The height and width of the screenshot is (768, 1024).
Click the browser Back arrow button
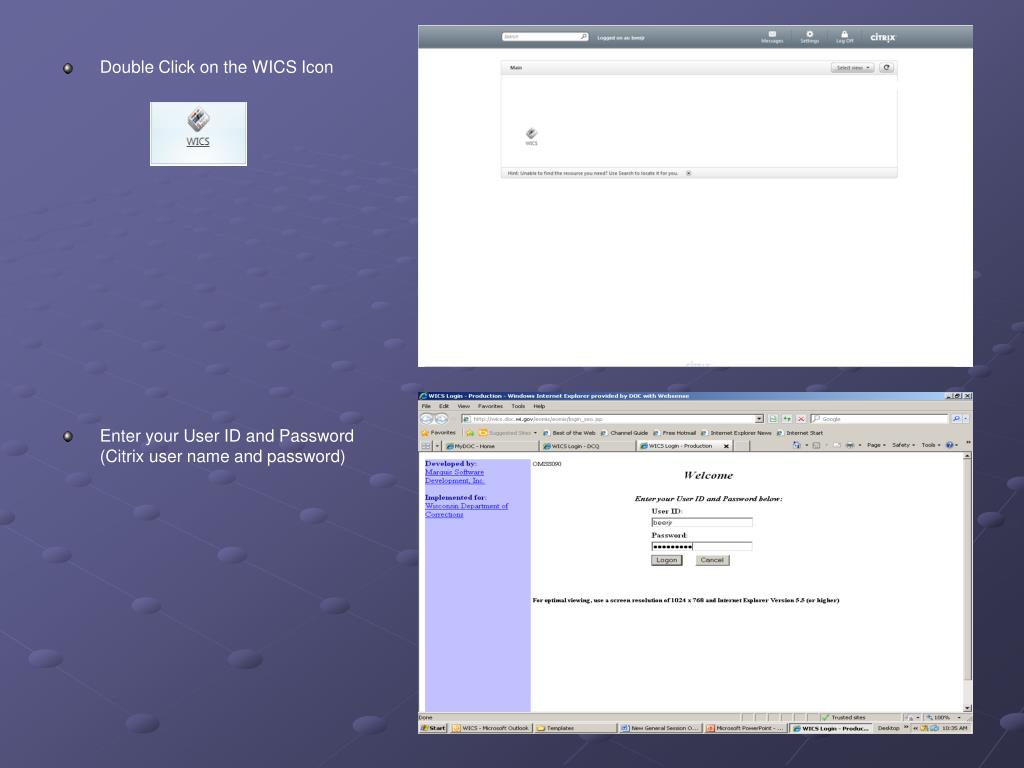click(426, 419)
